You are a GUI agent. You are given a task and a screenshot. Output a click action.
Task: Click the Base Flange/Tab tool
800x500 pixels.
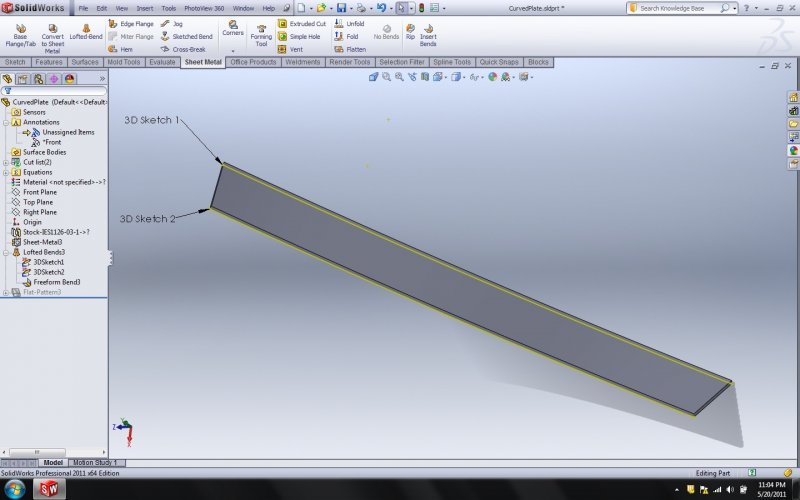pos(20,34)
